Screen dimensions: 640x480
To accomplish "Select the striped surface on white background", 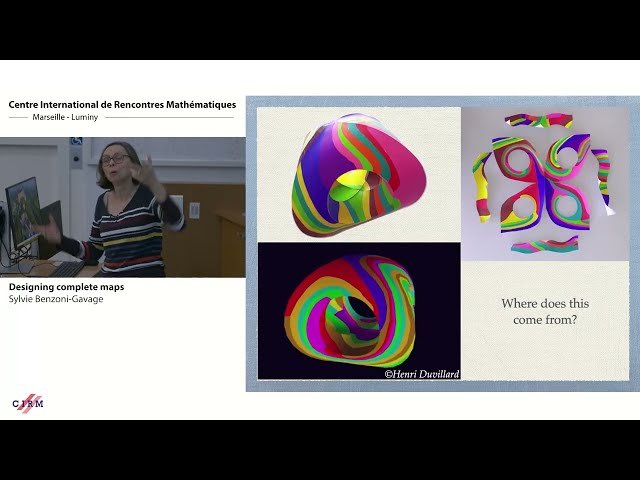I will point(357,173).
